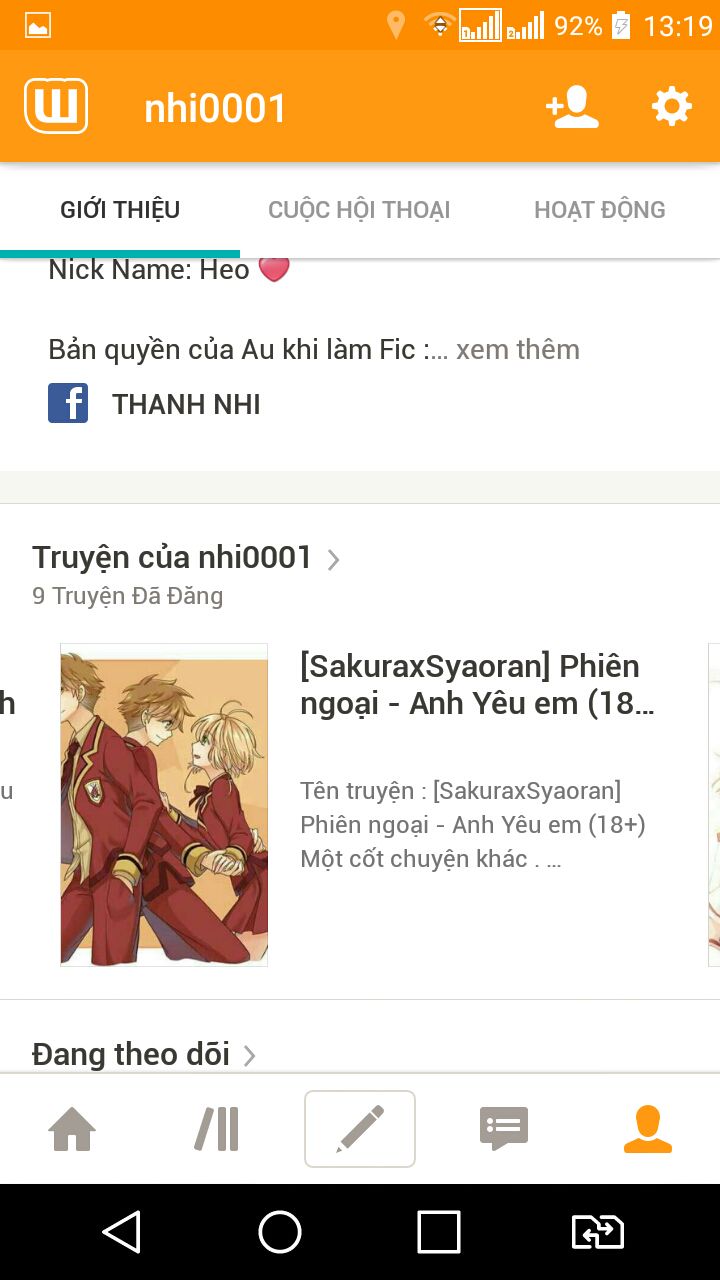Open the Library books icon
The height and width of the screenshot is (1280, 720).
tap(217, 1130)
